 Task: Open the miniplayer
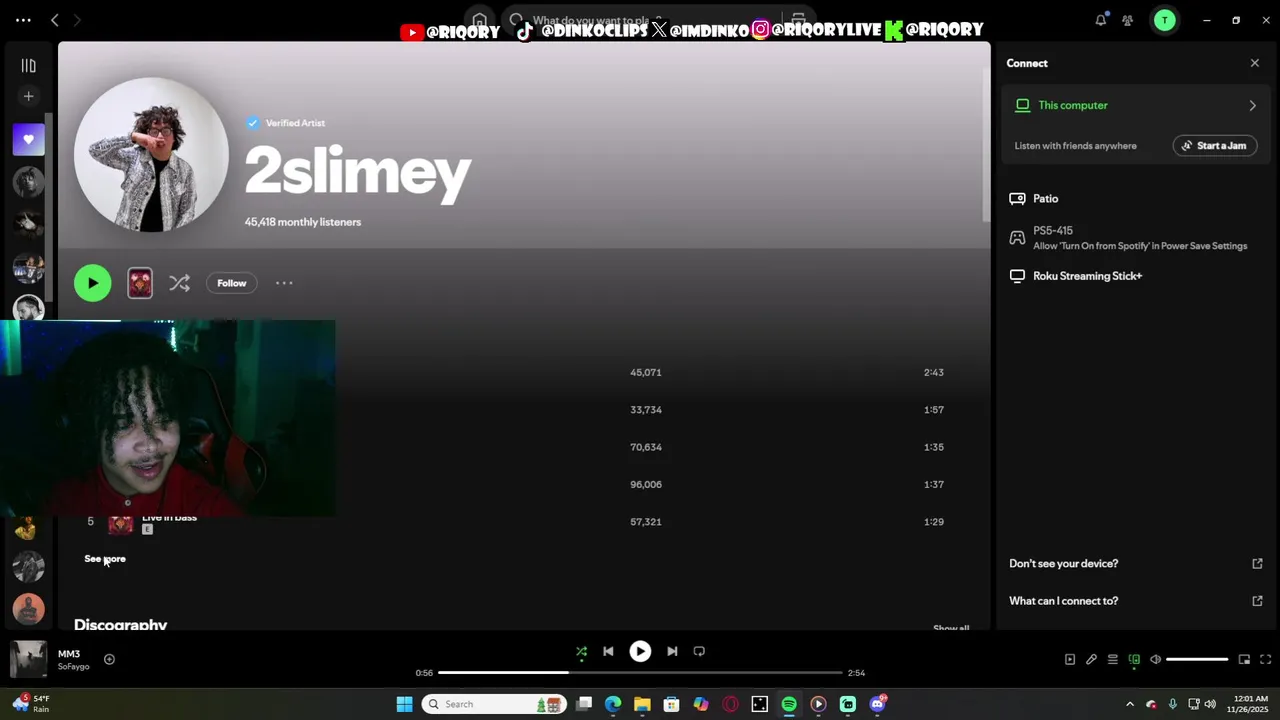pyautogui.click(x=1244, y=660)
